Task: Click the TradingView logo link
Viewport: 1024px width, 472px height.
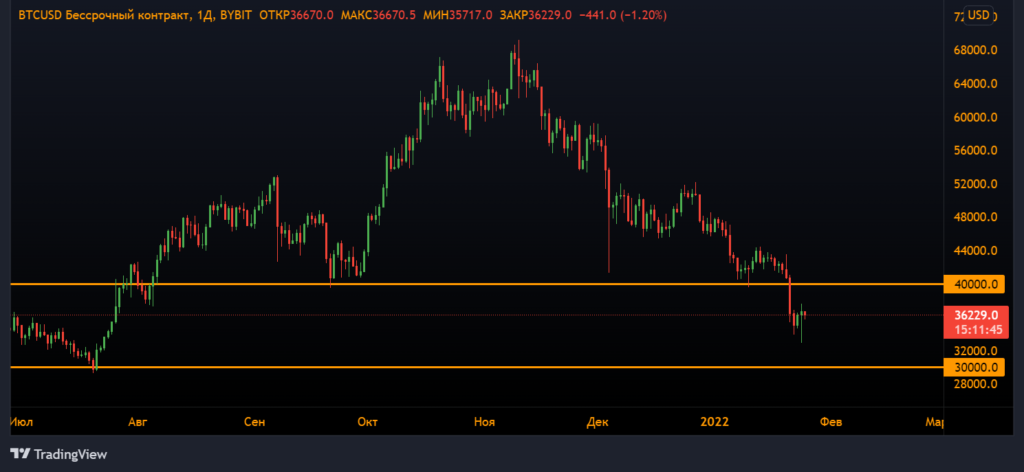Action: pos(59,454)
